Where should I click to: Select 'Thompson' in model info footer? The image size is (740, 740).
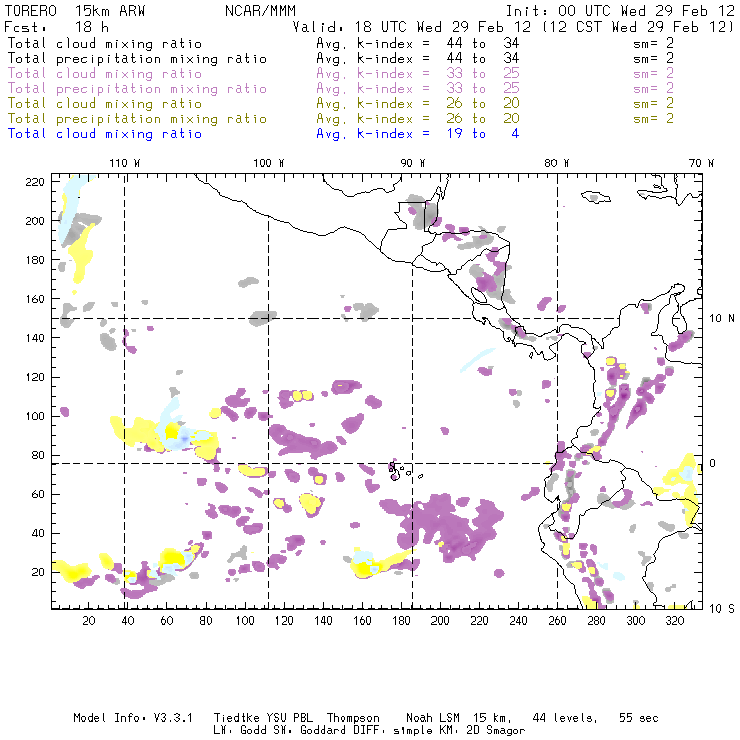coord(353,718)
